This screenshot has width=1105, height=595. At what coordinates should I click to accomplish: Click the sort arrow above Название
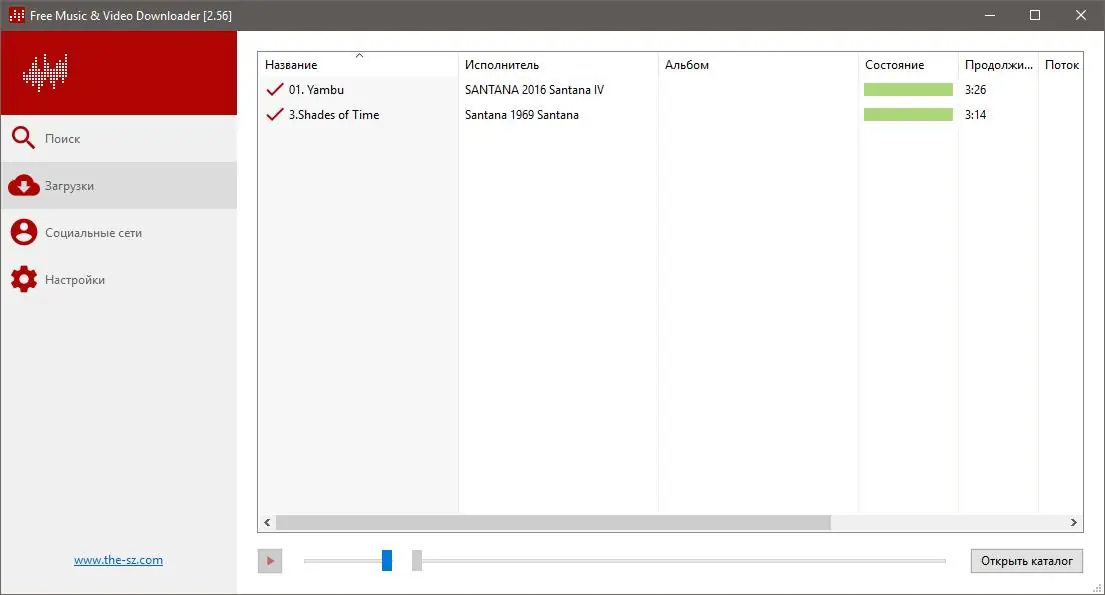(x=359, y=55)
